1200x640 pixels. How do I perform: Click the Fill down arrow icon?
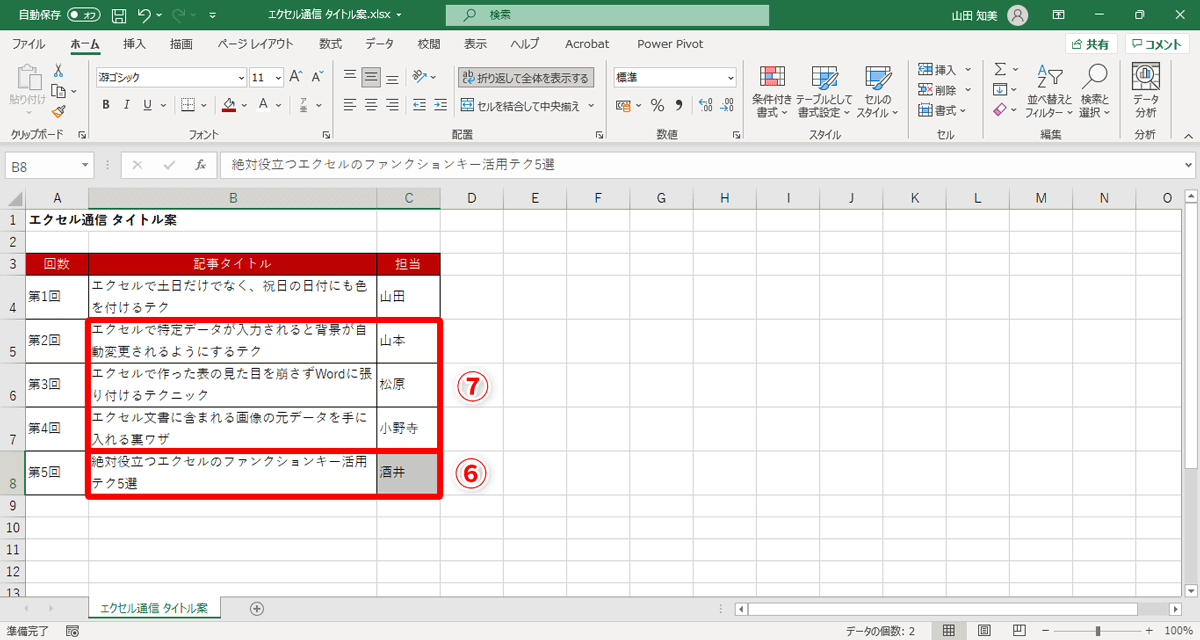(x=999, y=90)
